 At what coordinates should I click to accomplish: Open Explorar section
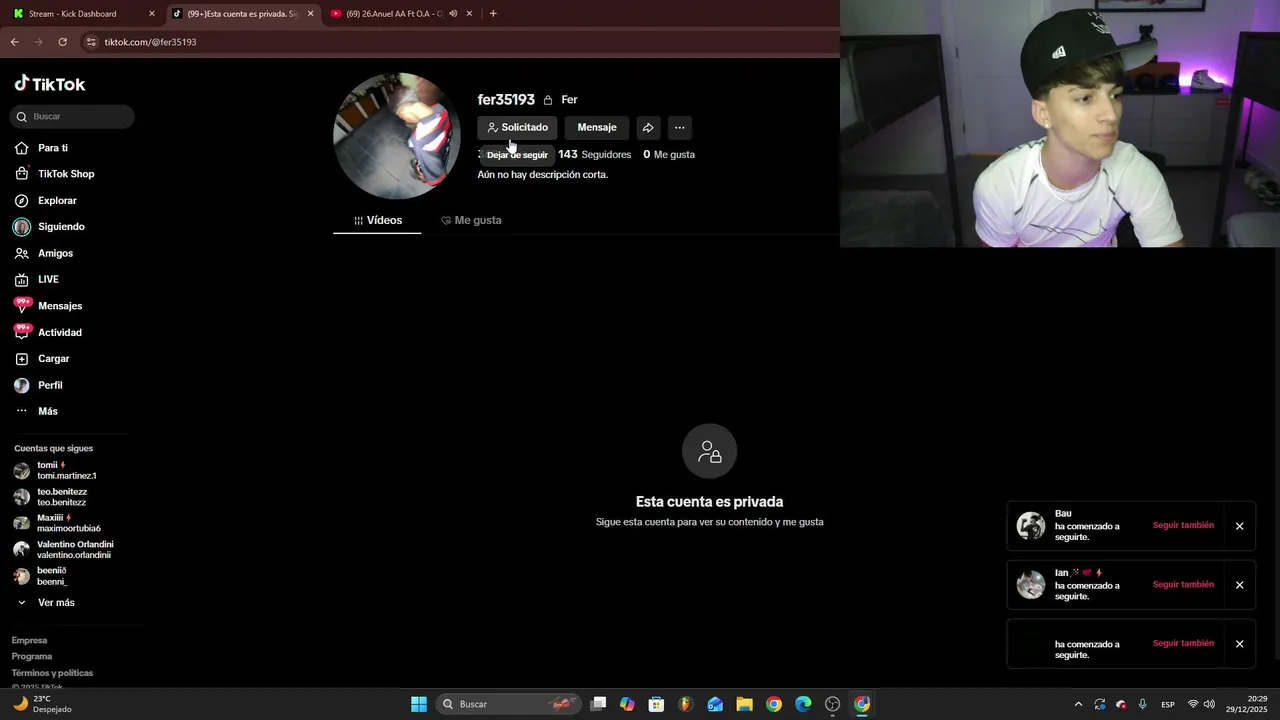coord(57,201)
